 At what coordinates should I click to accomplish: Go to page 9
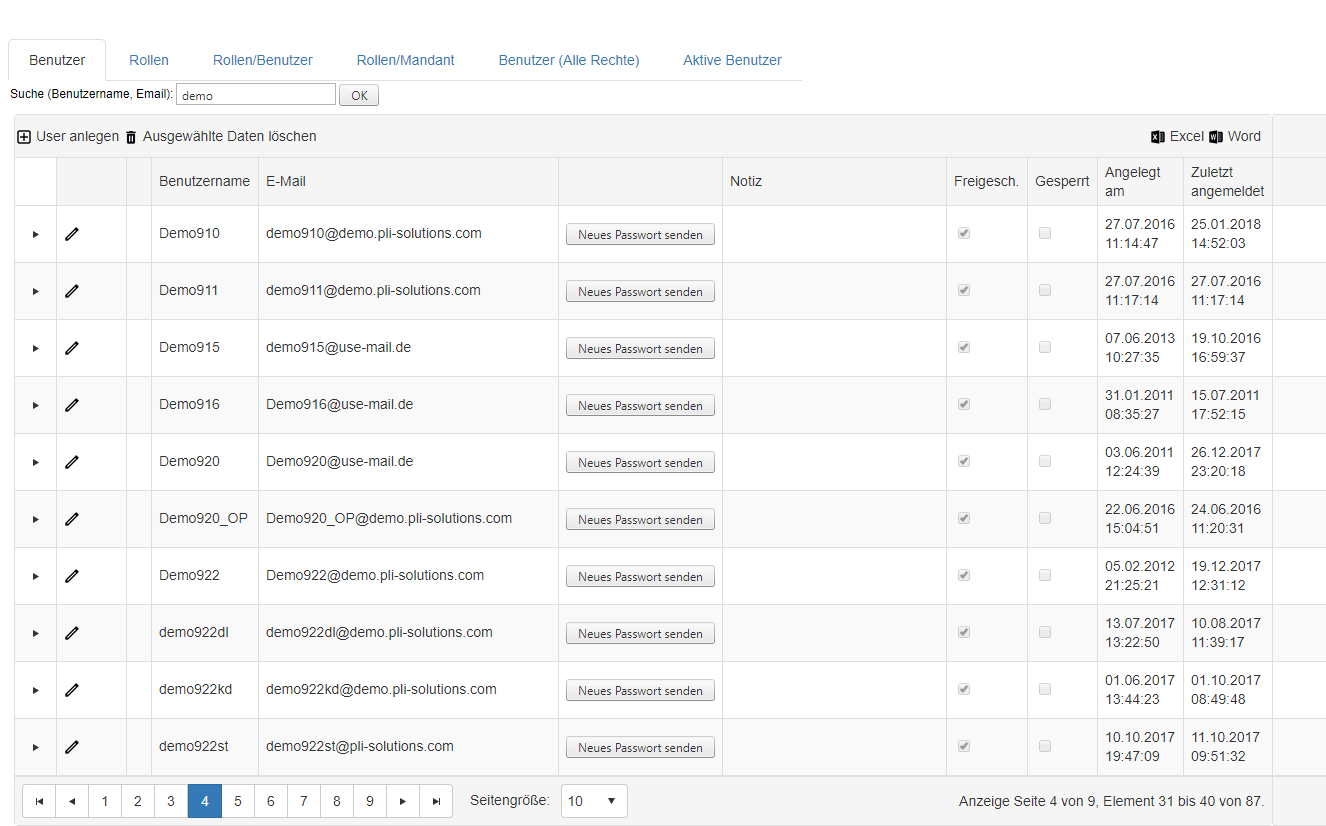click(370, 801)
